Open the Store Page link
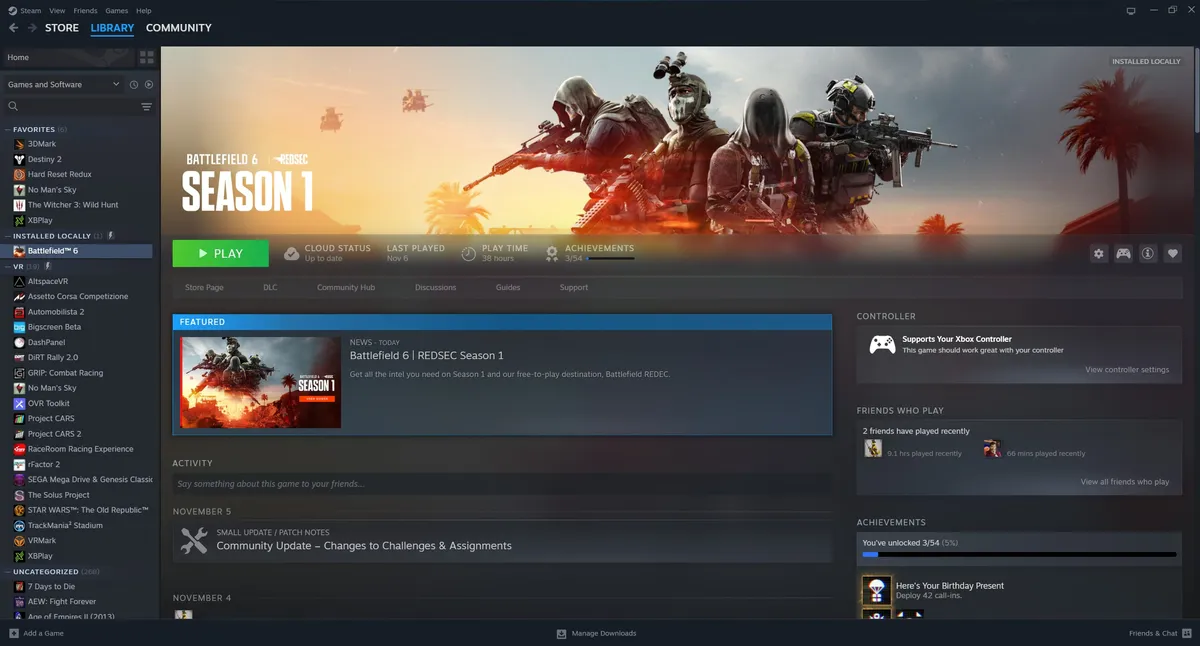Viewport: 1200px width, 646px height. [x=204, y=288]
